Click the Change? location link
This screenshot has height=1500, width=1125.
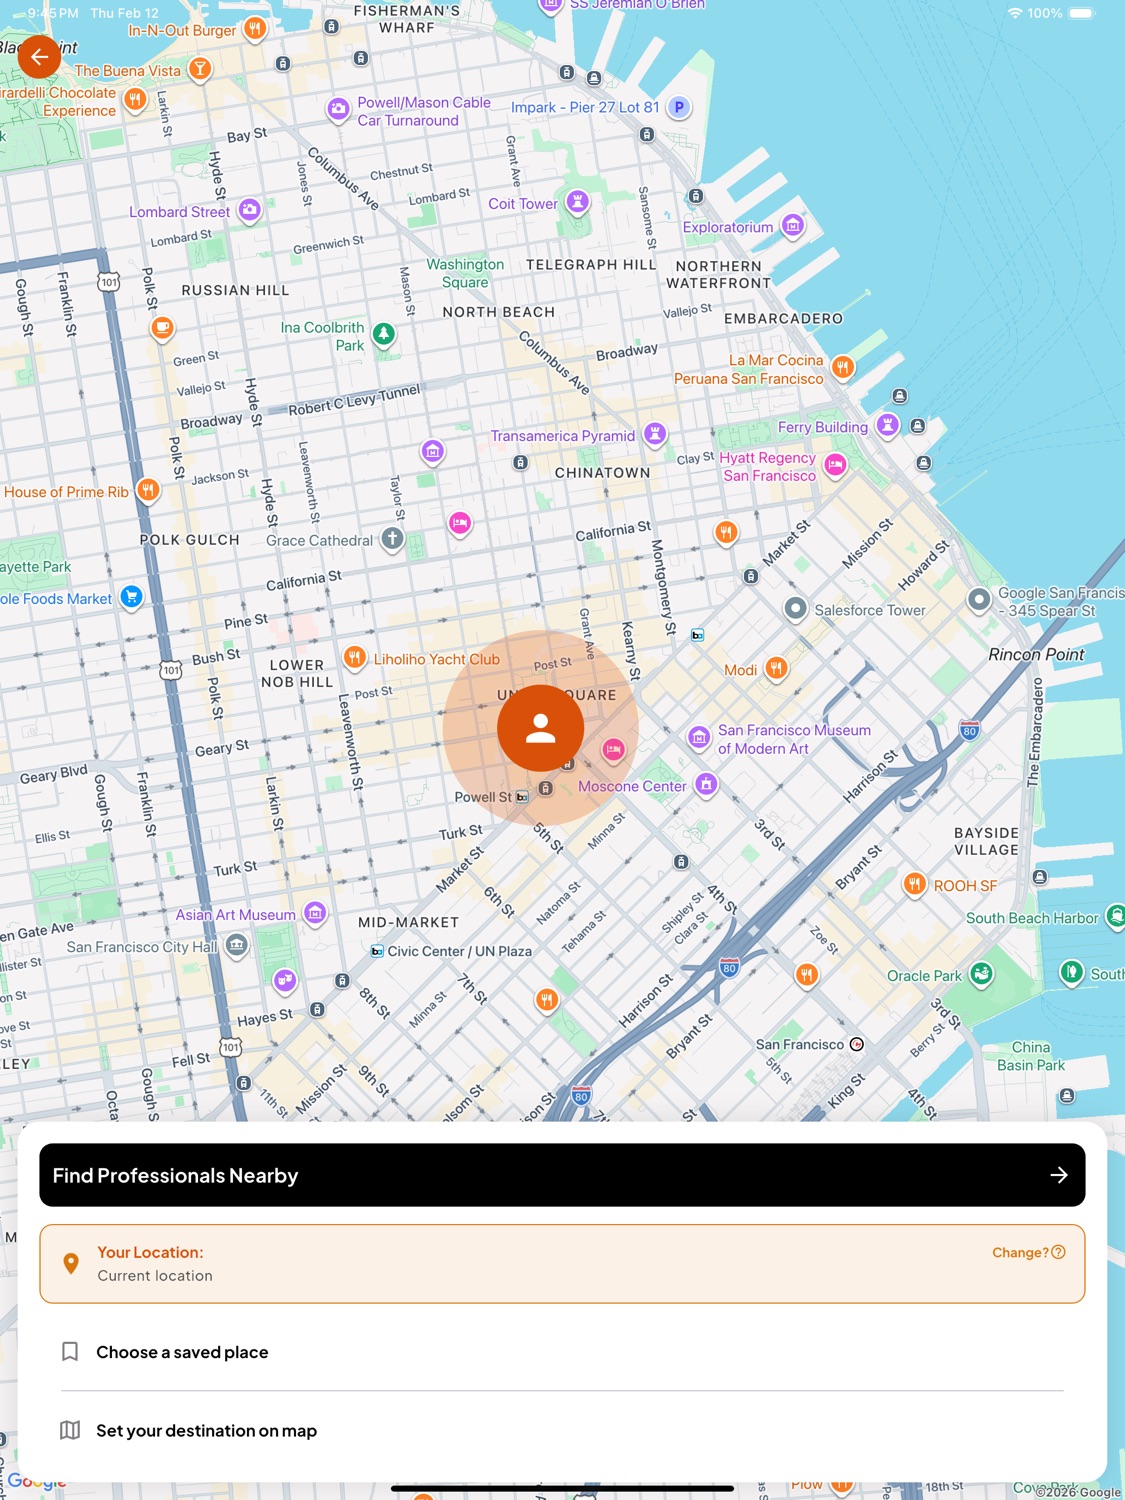(x=1028, y=1252)
